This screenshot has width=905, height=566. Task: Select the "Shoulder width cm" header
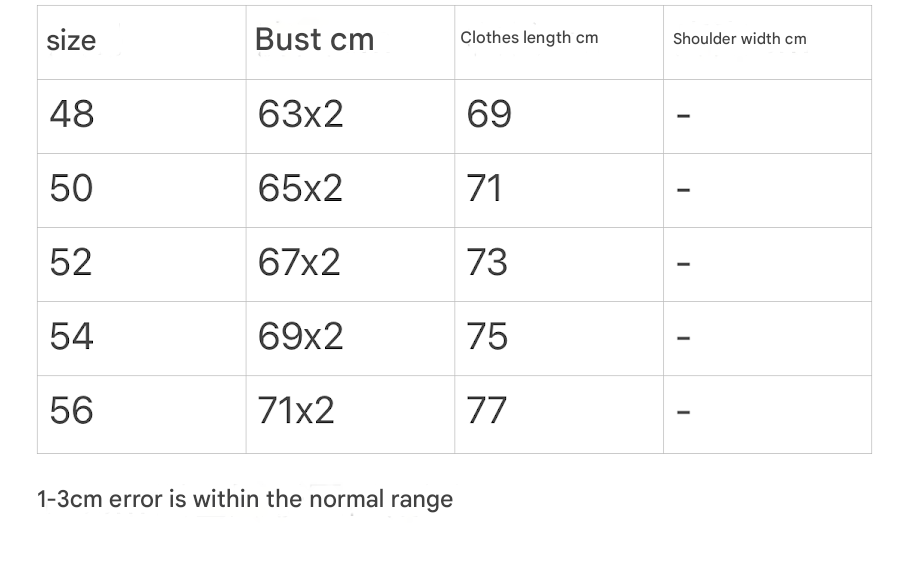click(739, 39)
